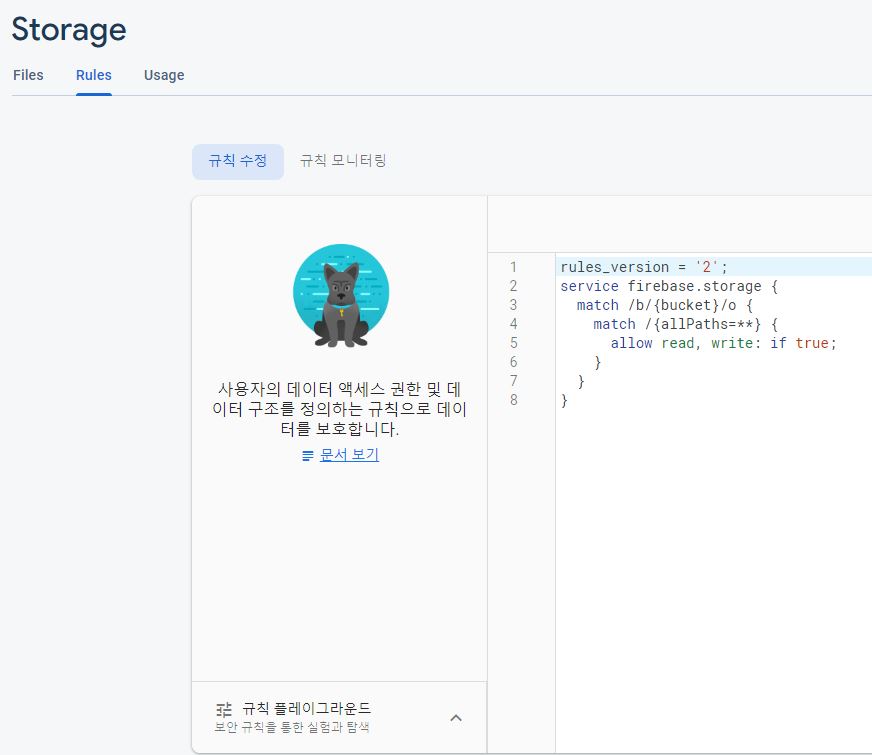The width and height of the screenshot is (872, 755).
Task: Click the 사용자의 데이터 액세스 권한 description text
Action: pos(339,409)
